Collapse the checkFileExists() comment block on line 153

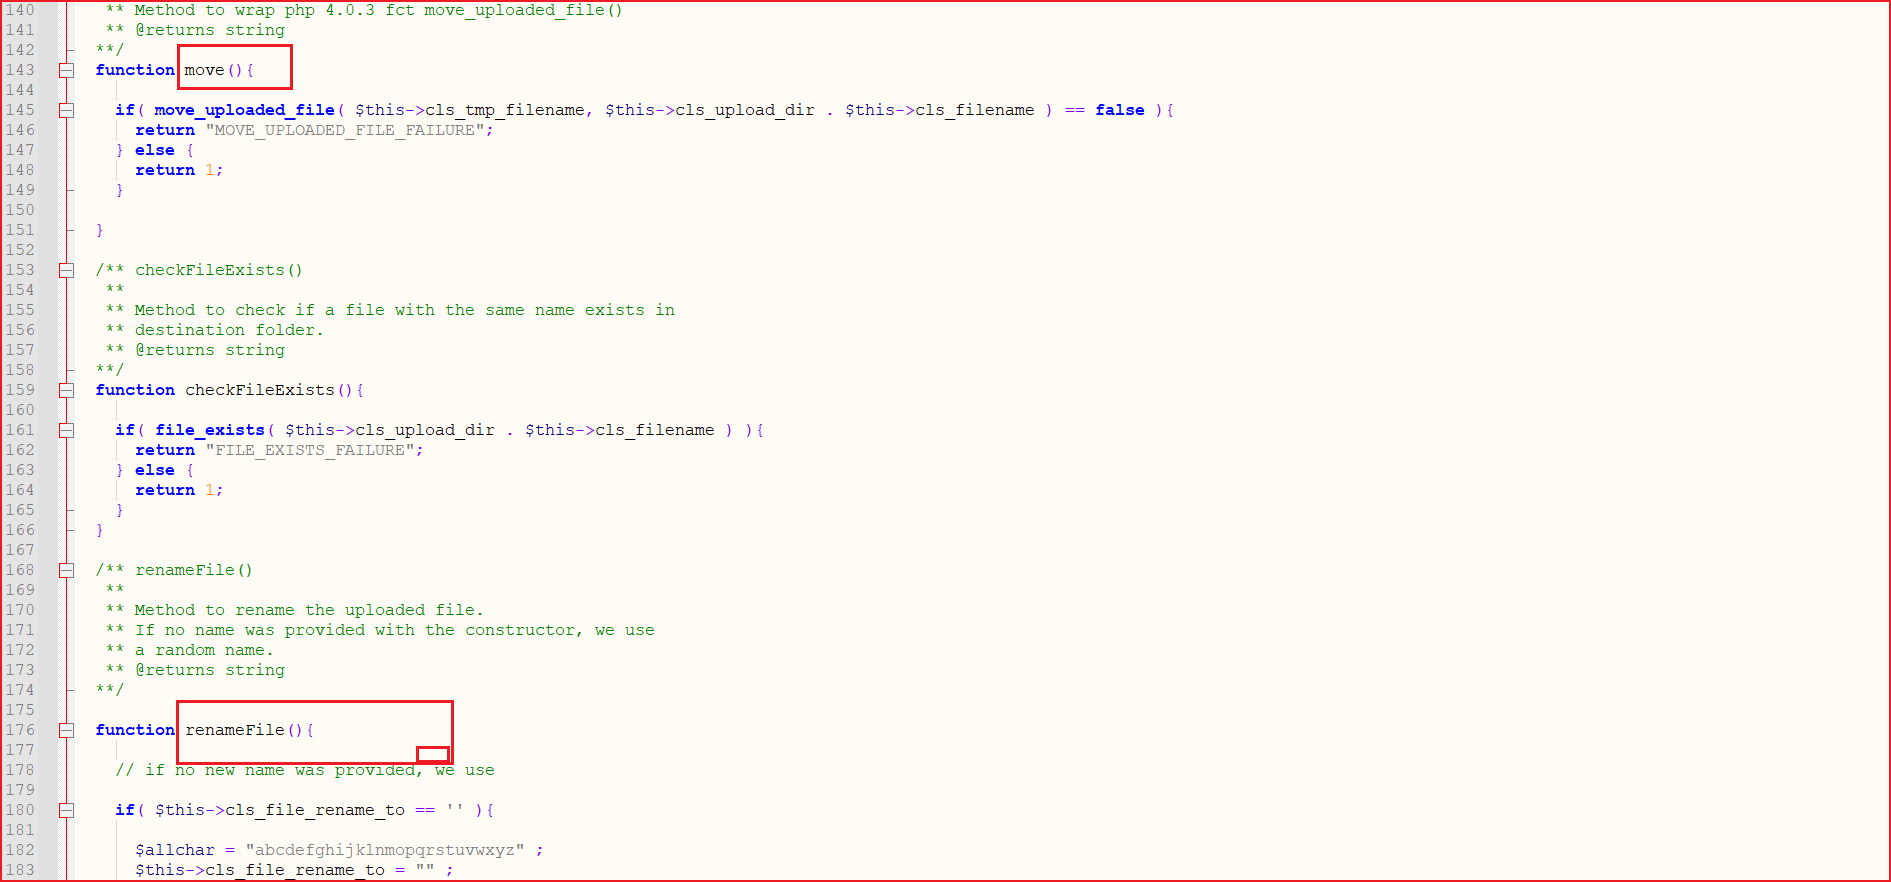(x=66, y=270)
